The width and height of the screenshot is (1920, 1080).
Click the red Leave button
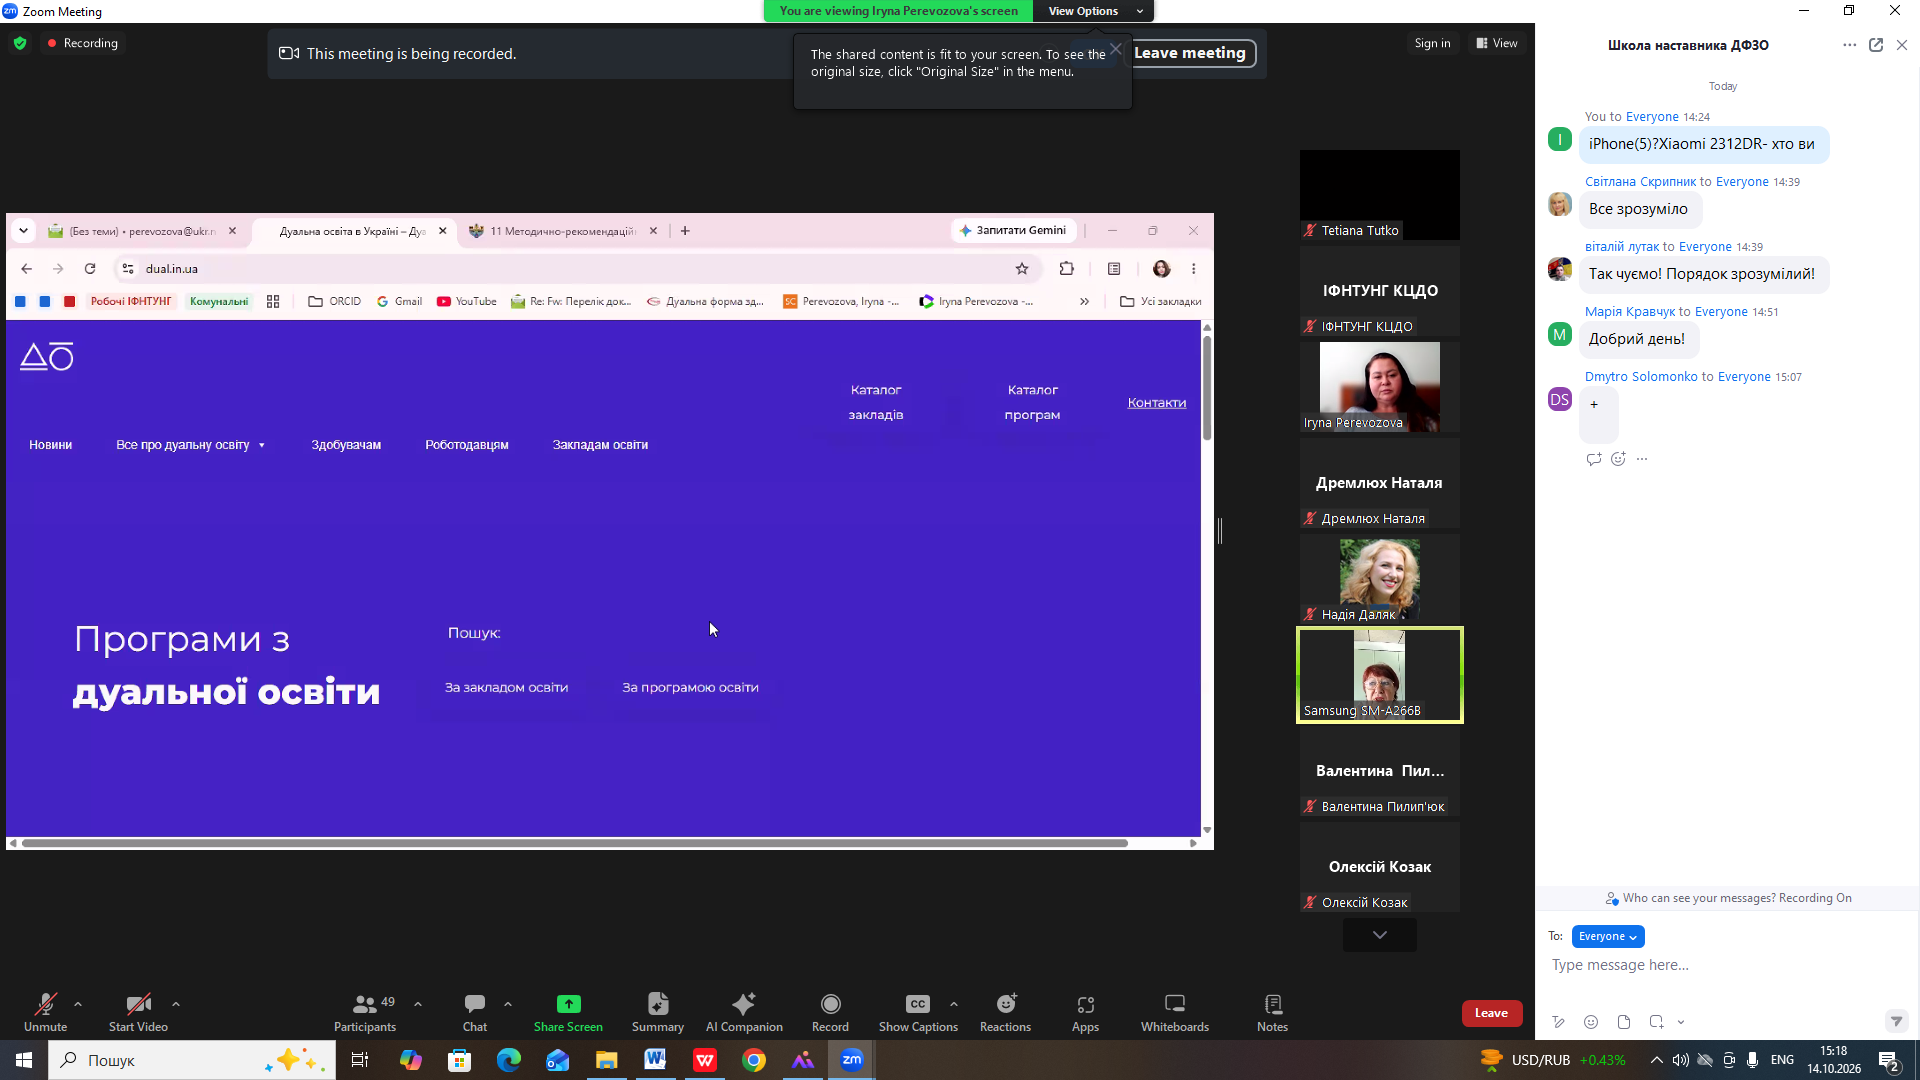point(1492,1013)
